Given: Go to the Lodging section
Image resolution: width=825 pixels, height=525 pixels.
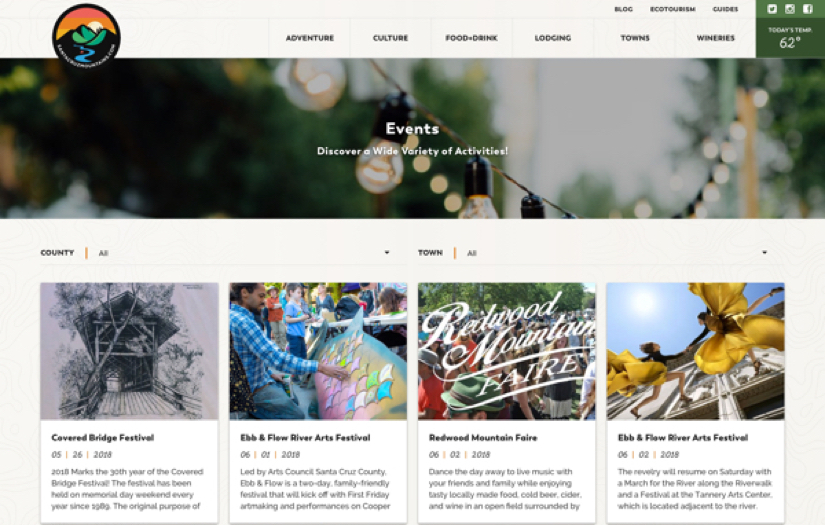Looking at the screenshot, I should tap(553, 38).
